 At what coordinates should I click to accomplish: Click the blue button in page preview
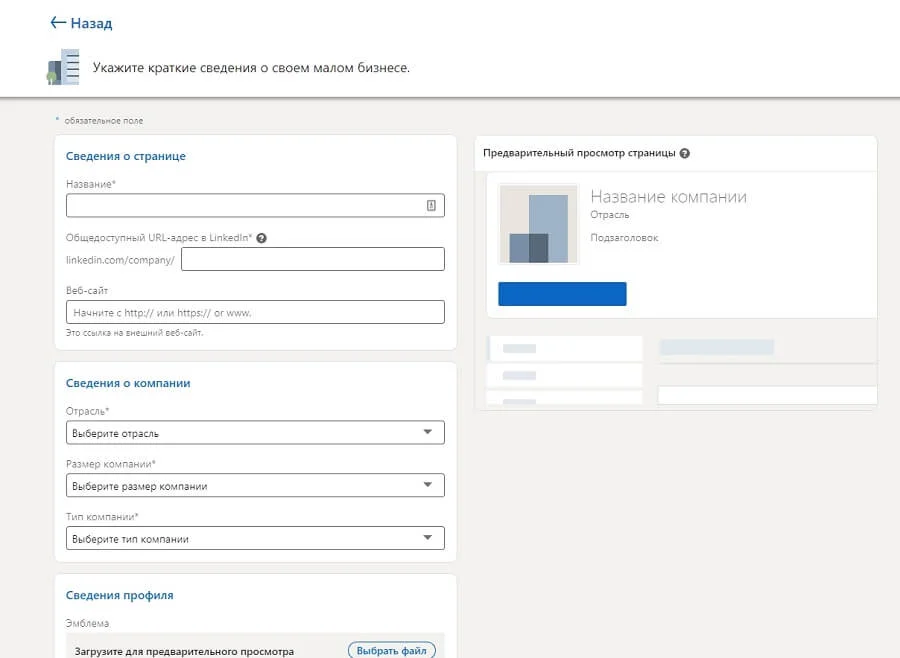[x=562, y=294]
